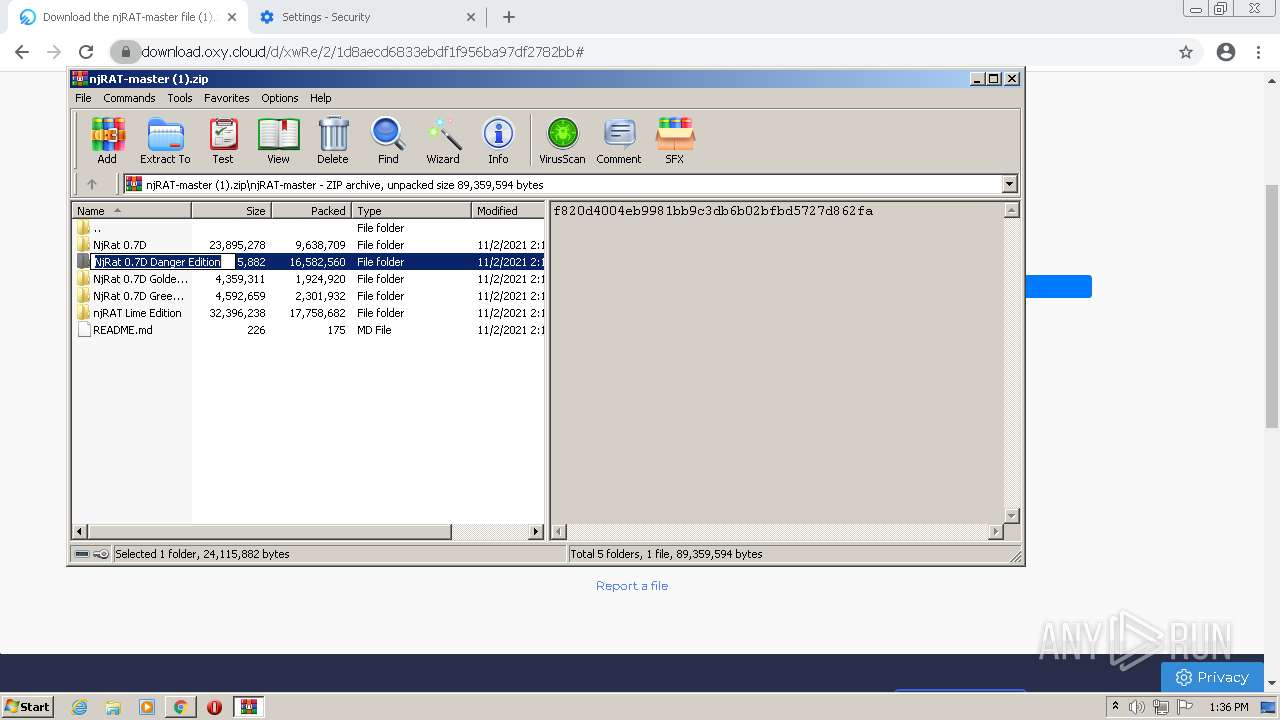Image resolution: width=1280 pixels, height=720 pixels.
Task: Open the Chrome three-dot menu
Action: 1259,52
